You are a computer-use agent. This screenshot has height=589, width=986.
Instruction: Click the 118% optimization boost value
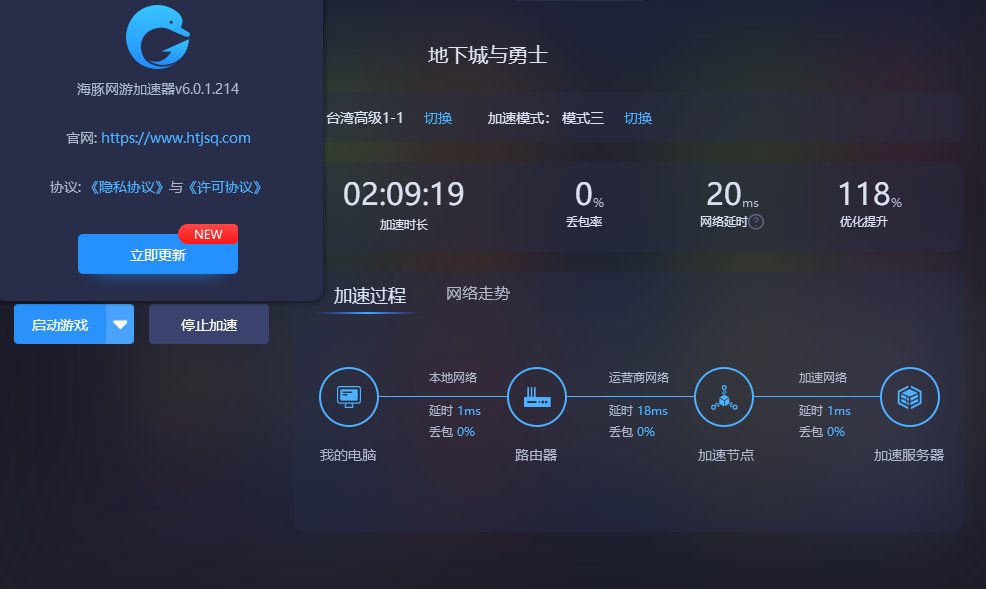tap(870, 194)
